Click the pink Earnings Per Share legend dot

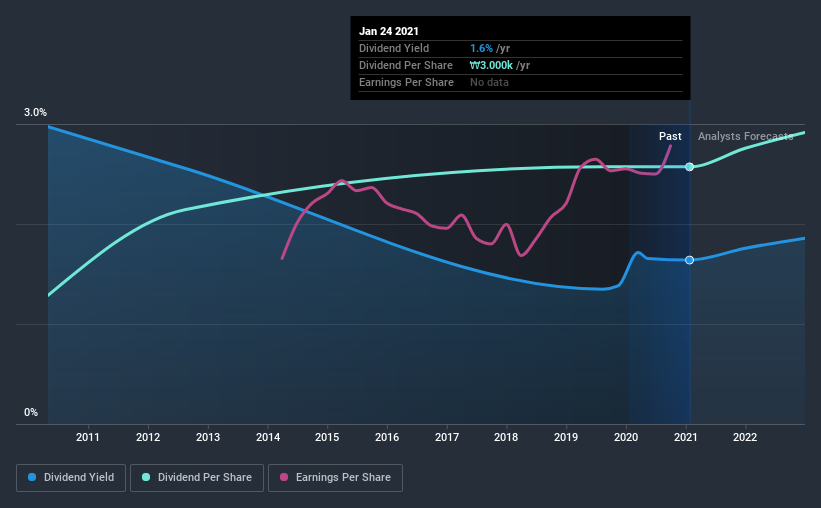(284, 477)
